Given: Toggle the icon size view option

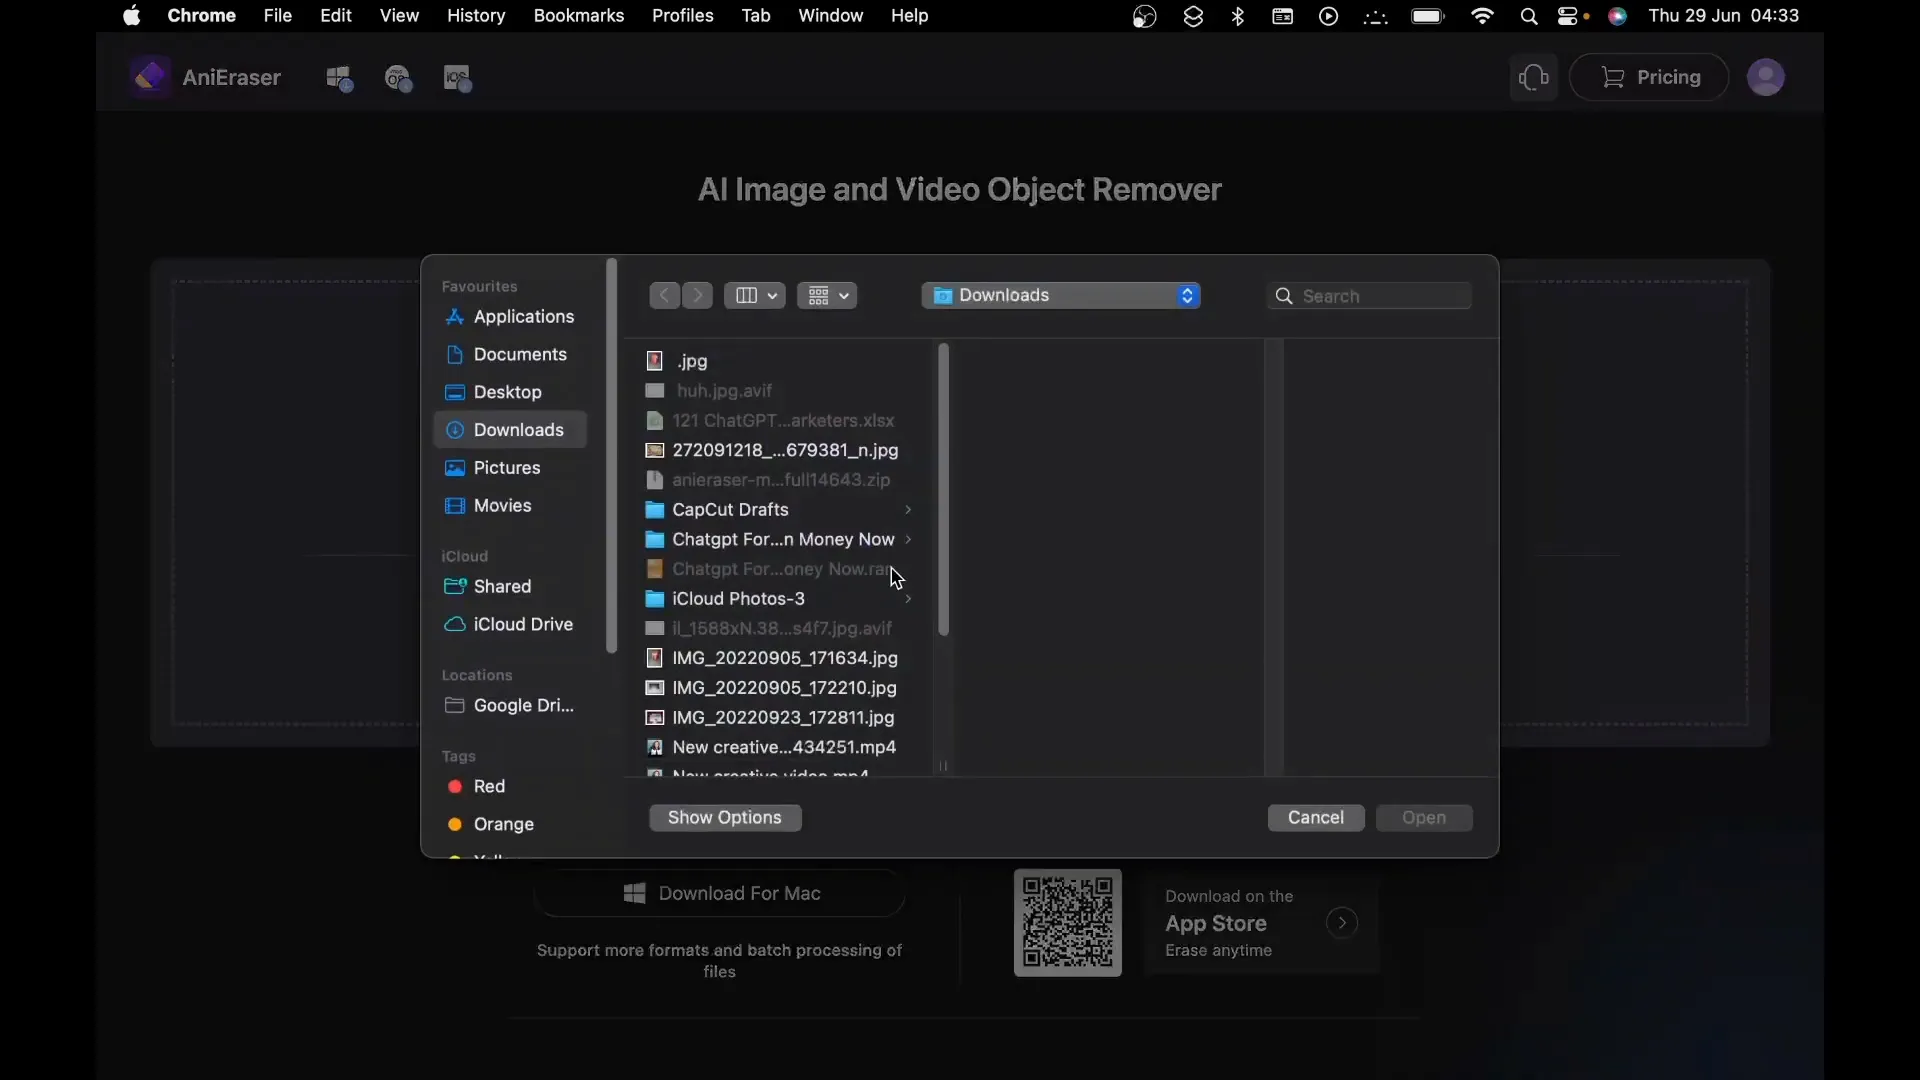Looking at the screenshot, I should coord(825,294).
